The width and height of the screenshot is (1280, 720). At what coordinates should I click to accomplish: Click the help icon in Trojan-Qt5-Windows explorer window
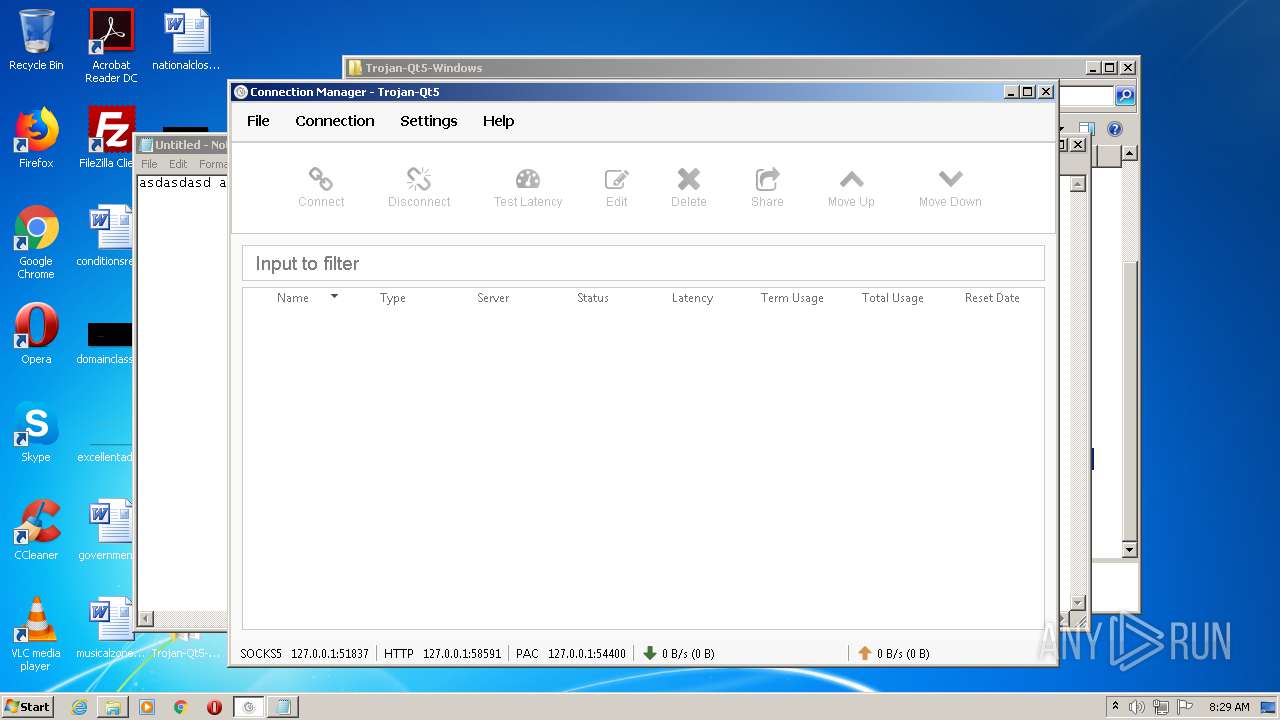[1115, 129]
